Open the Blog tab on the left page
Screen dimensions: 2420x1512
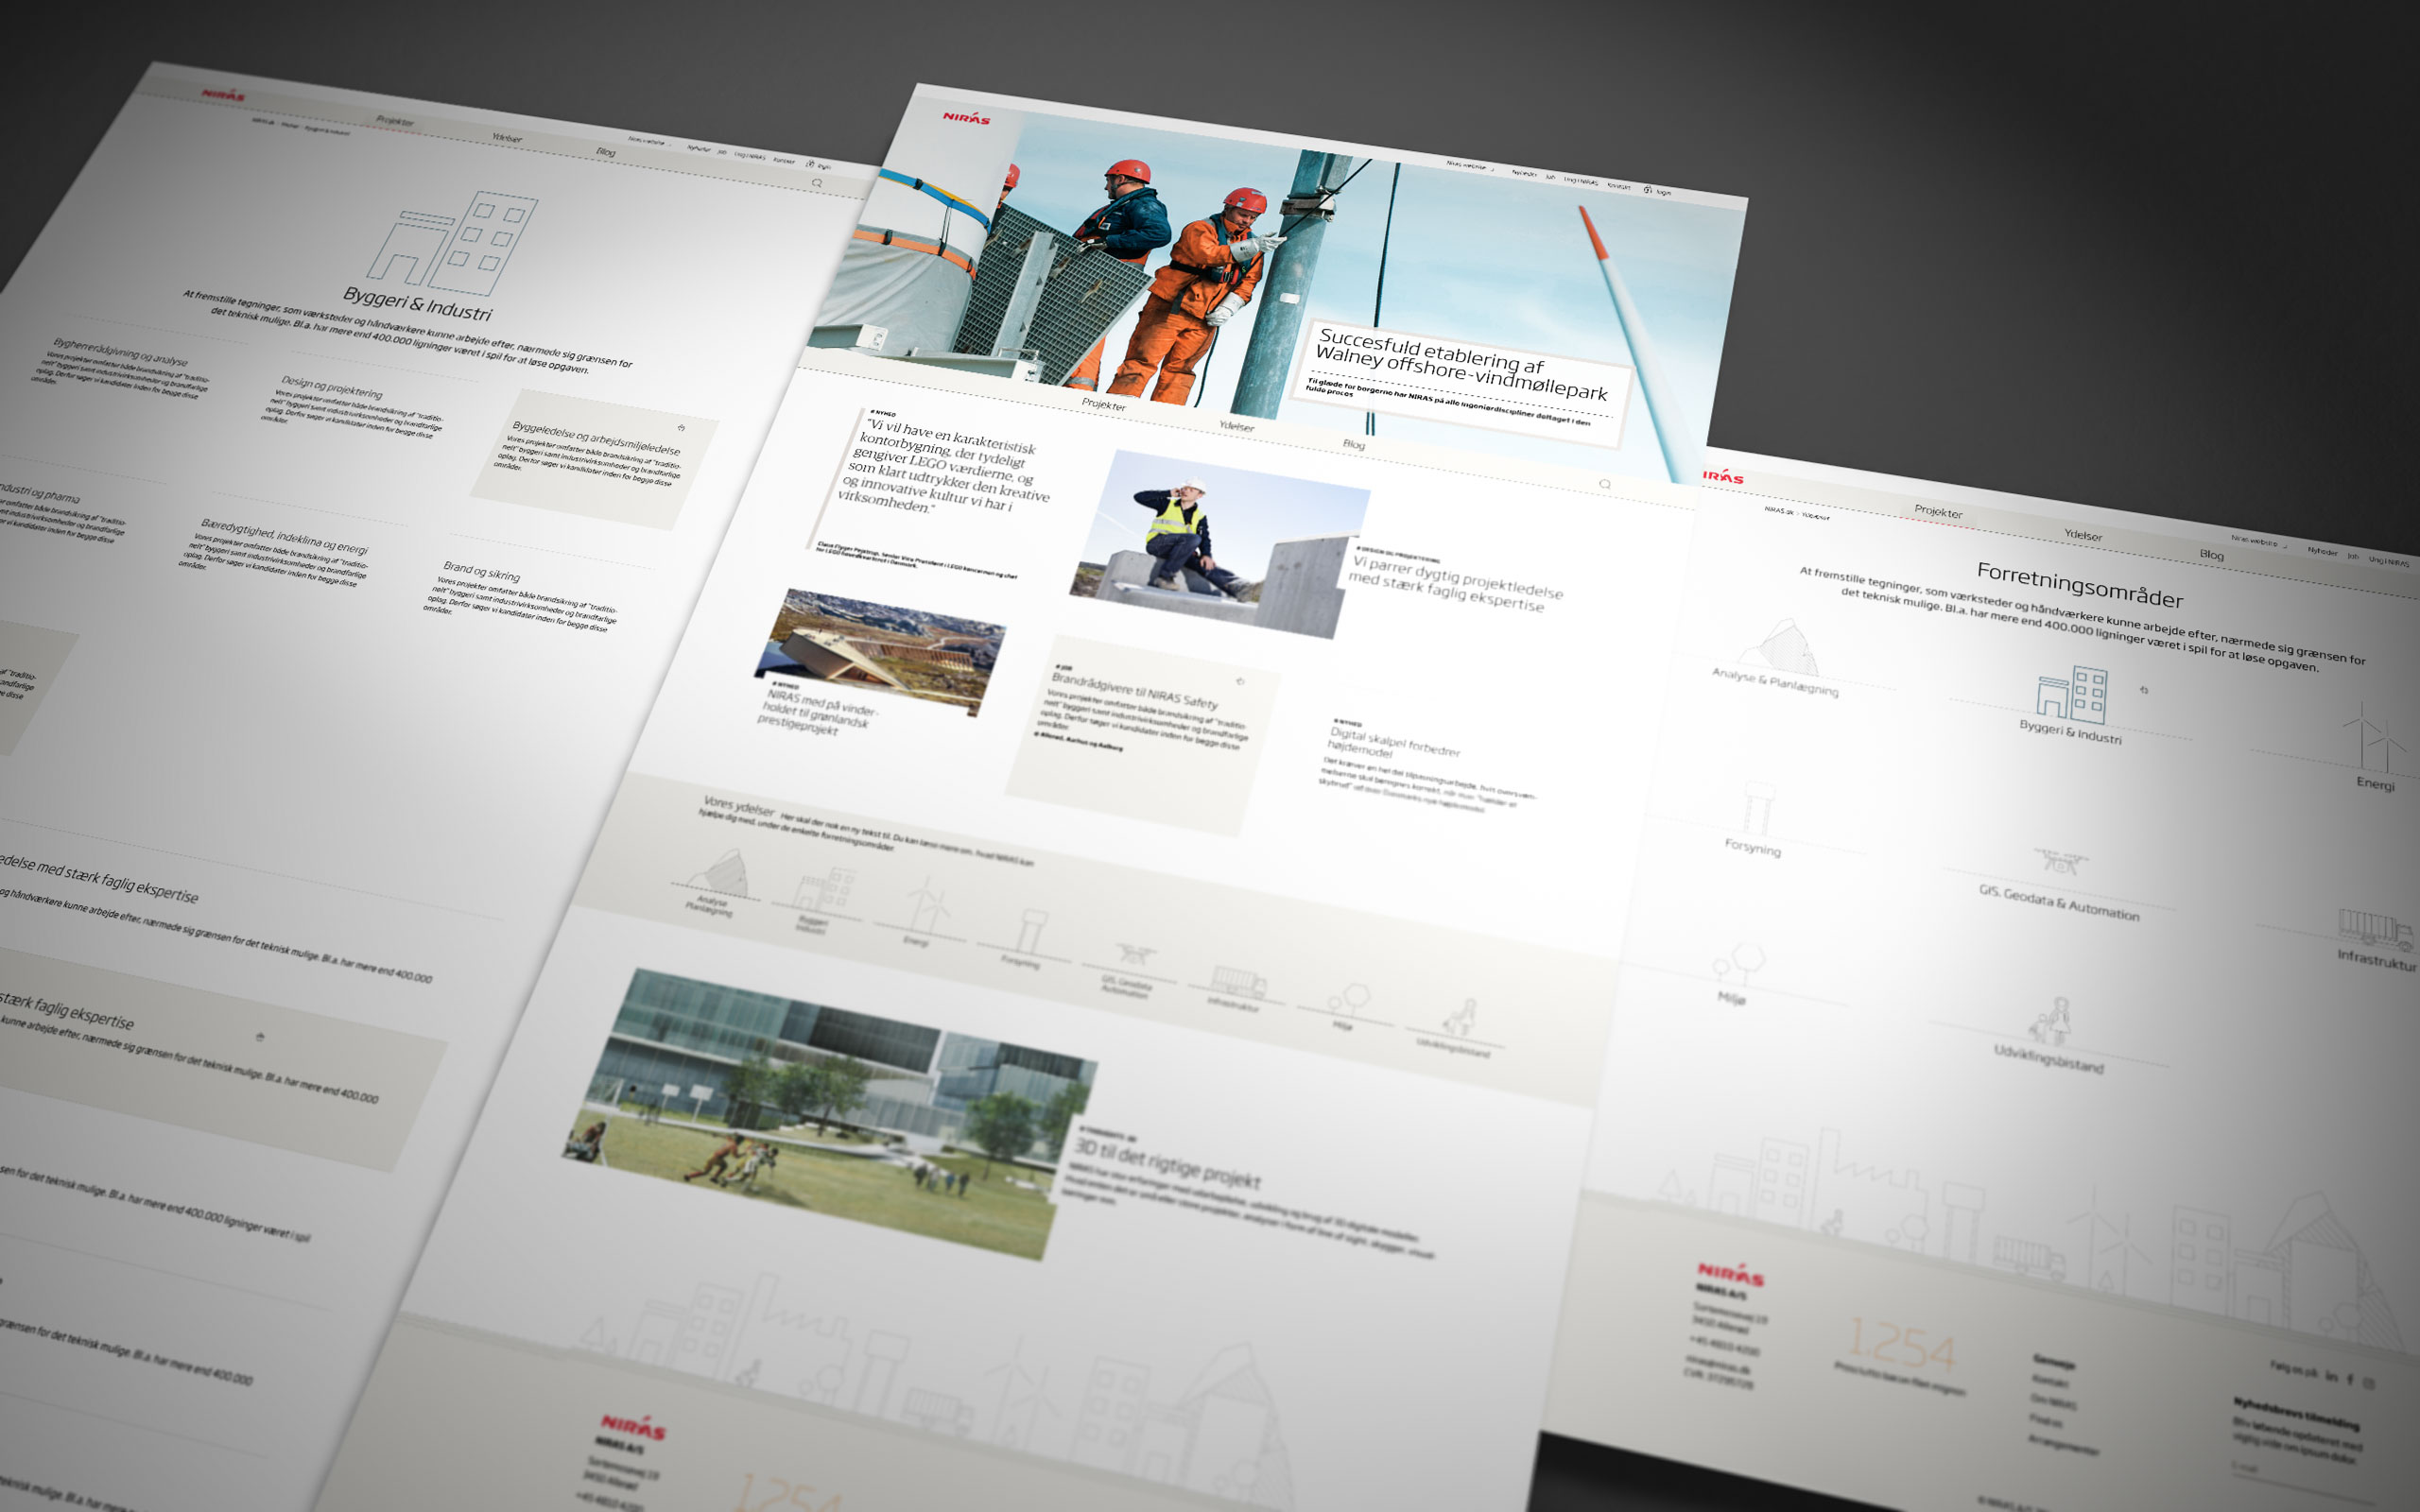click(605, 152)
